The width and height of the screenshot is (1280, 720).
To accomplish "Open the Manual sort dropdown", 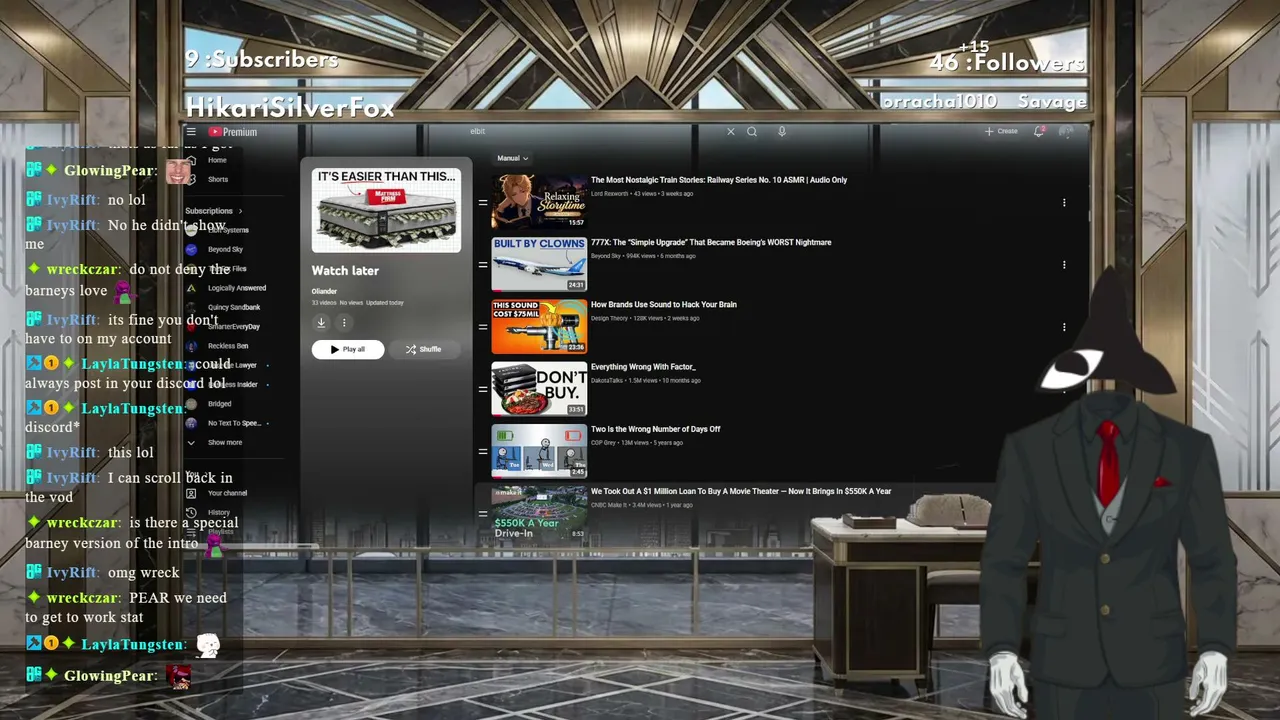I will click(512, 158).
